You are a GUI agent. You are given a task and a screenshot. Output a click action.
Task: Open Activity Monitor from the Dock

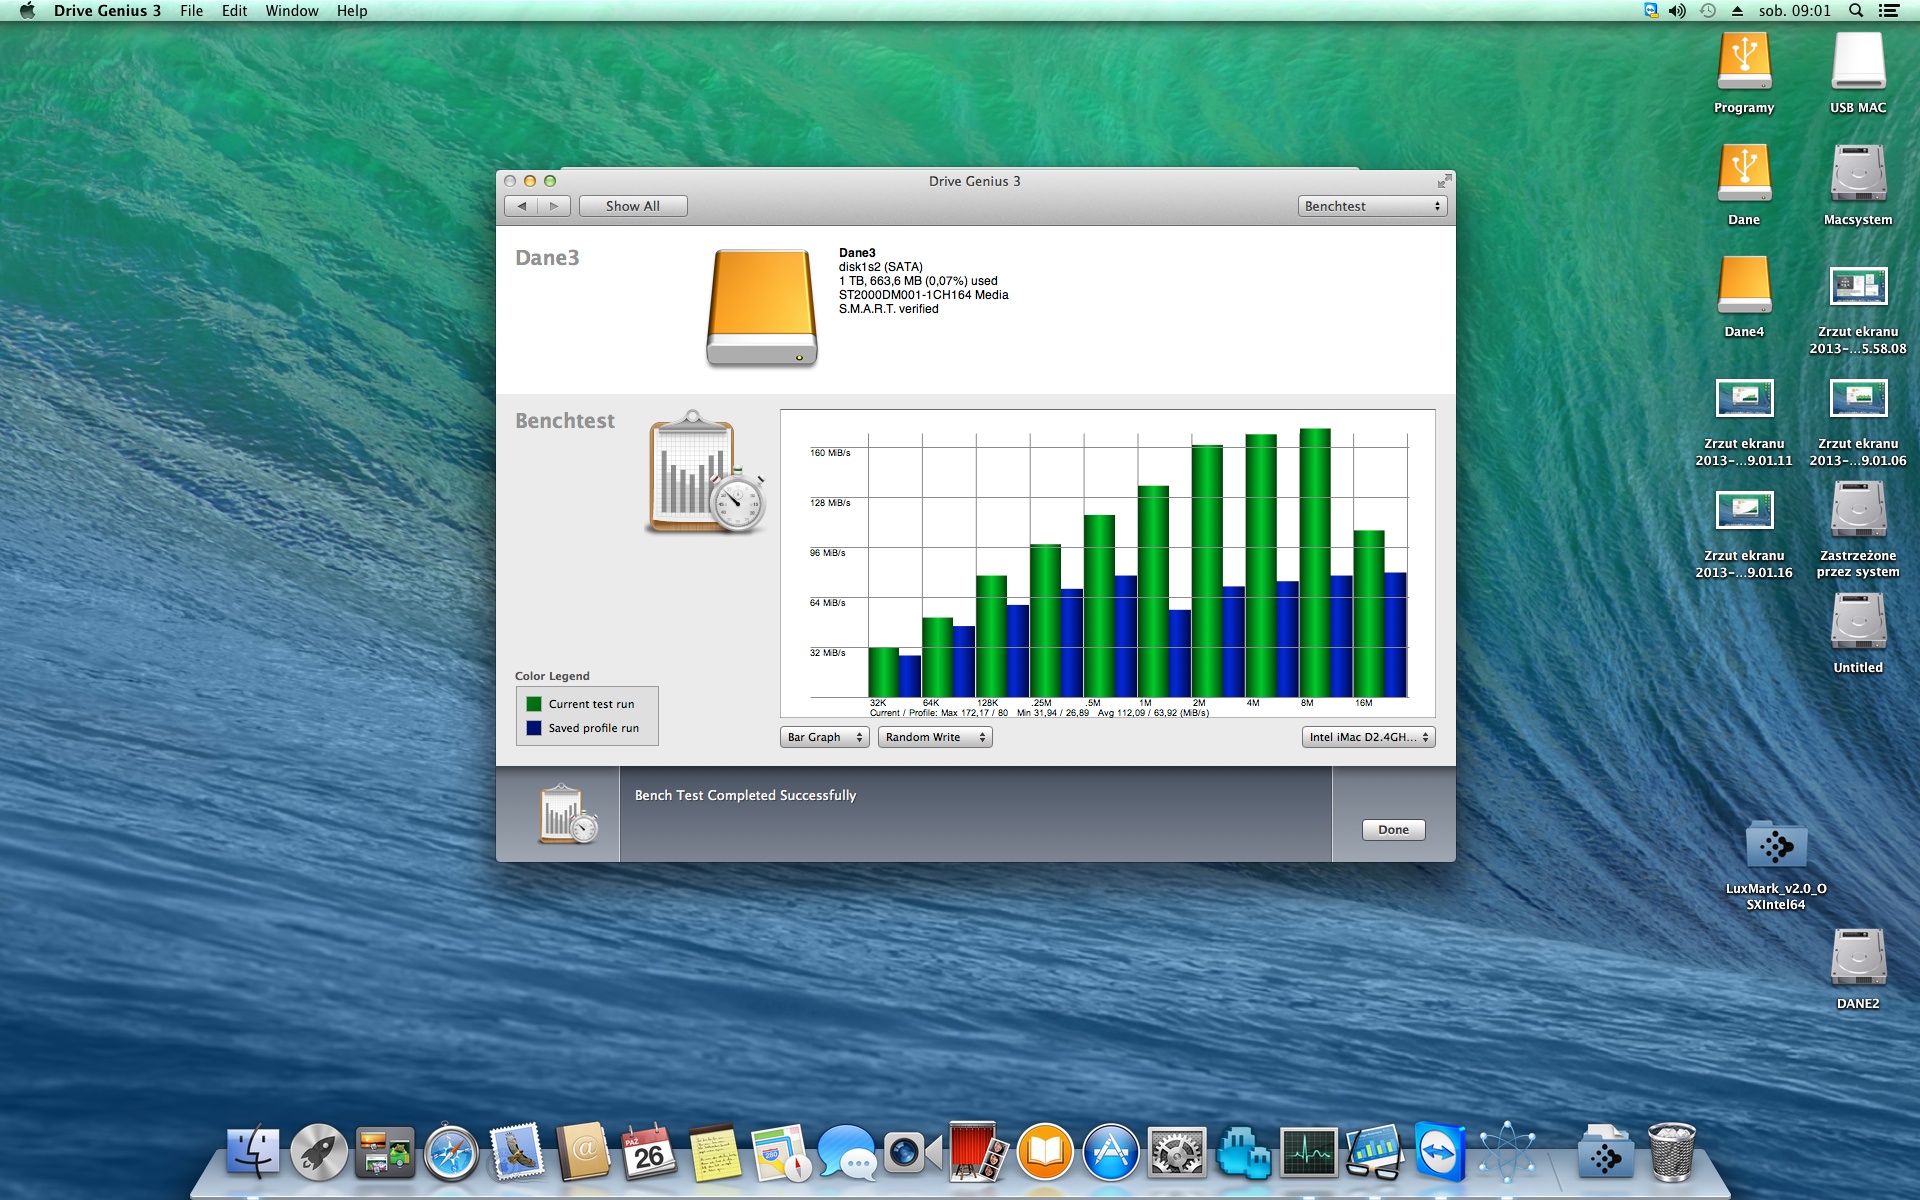click(x=1309, y=1152)
